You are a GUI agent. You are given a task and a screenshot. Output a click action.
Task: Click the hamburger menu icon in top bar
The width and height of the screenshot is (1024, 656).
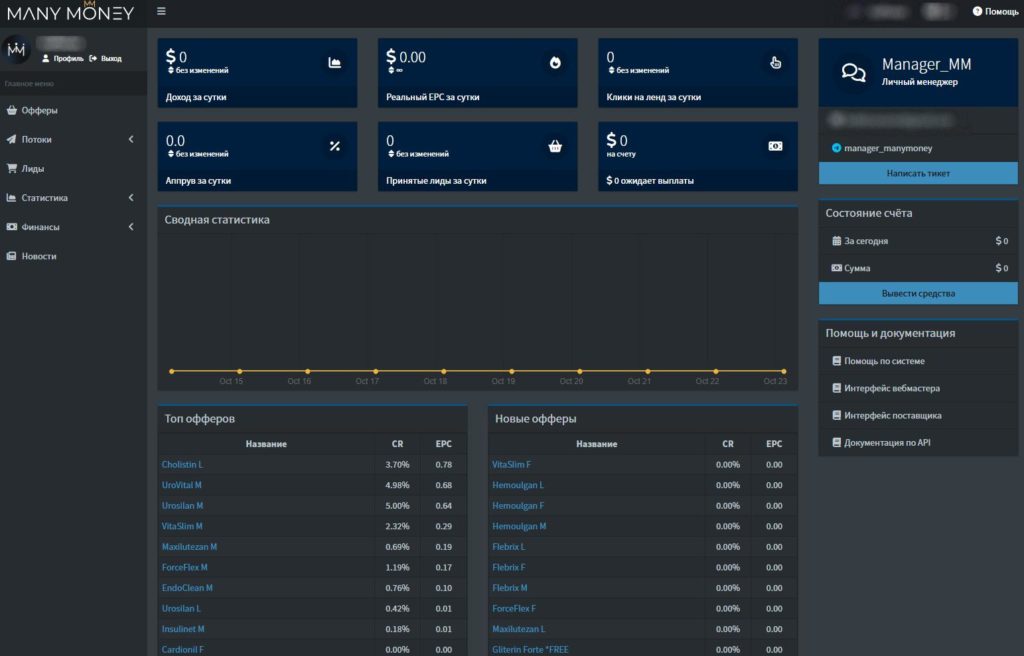[x=162, y=12]
